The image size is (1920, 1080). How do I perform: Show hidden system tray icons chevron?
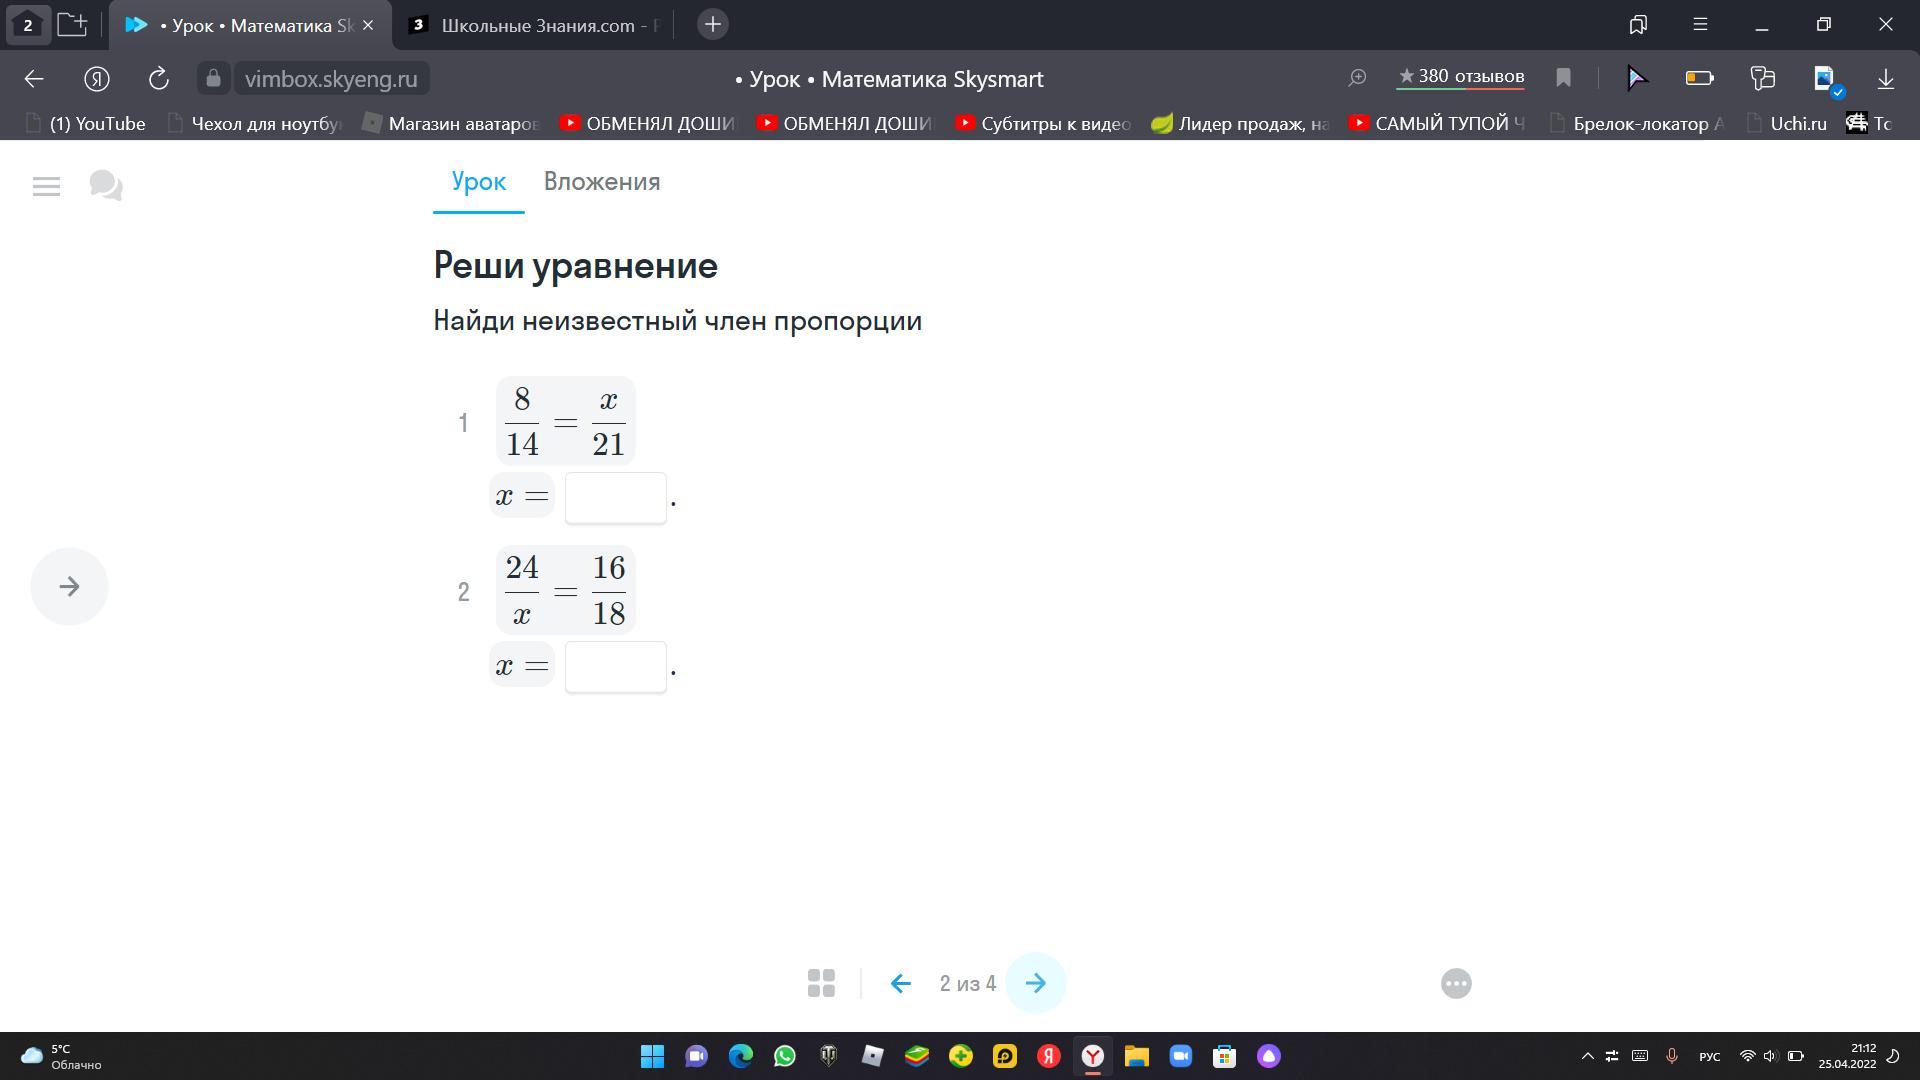point(1587,1056)
